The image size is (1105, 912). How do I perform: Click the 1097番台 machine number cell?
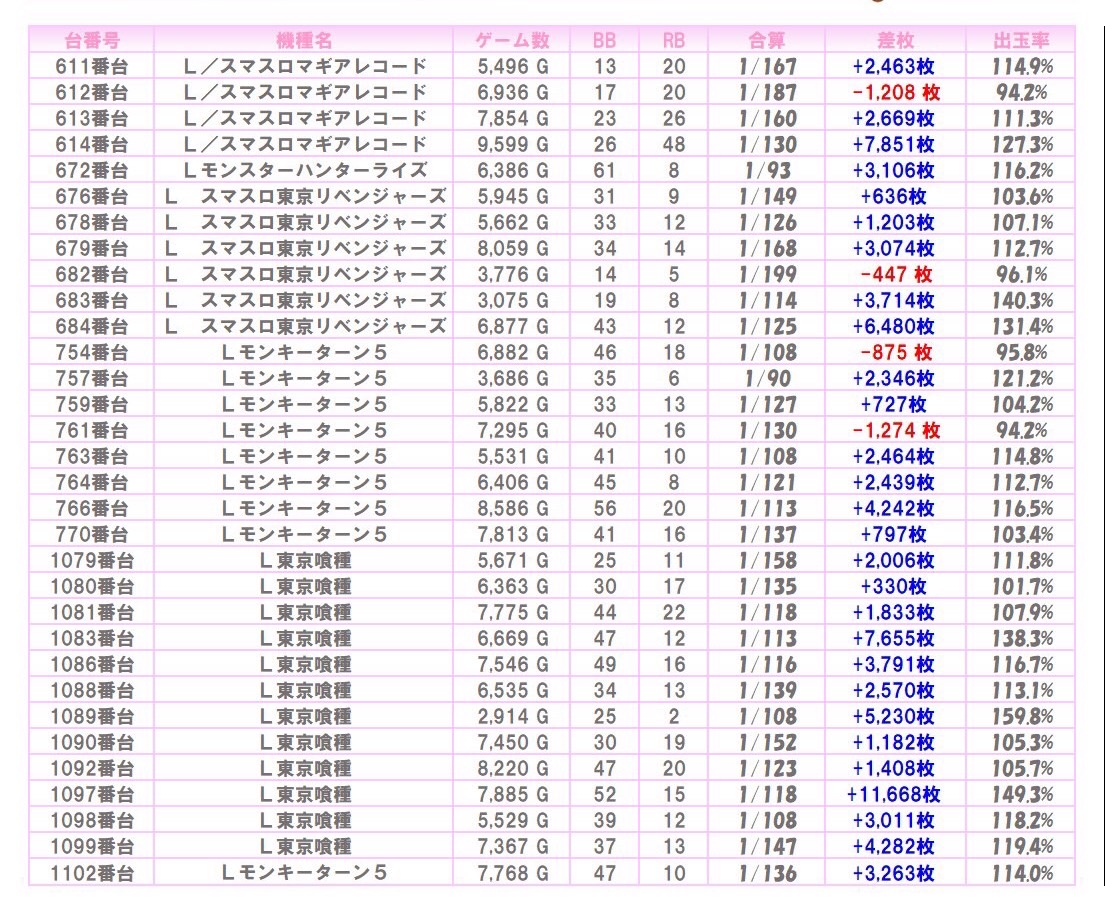92,795
